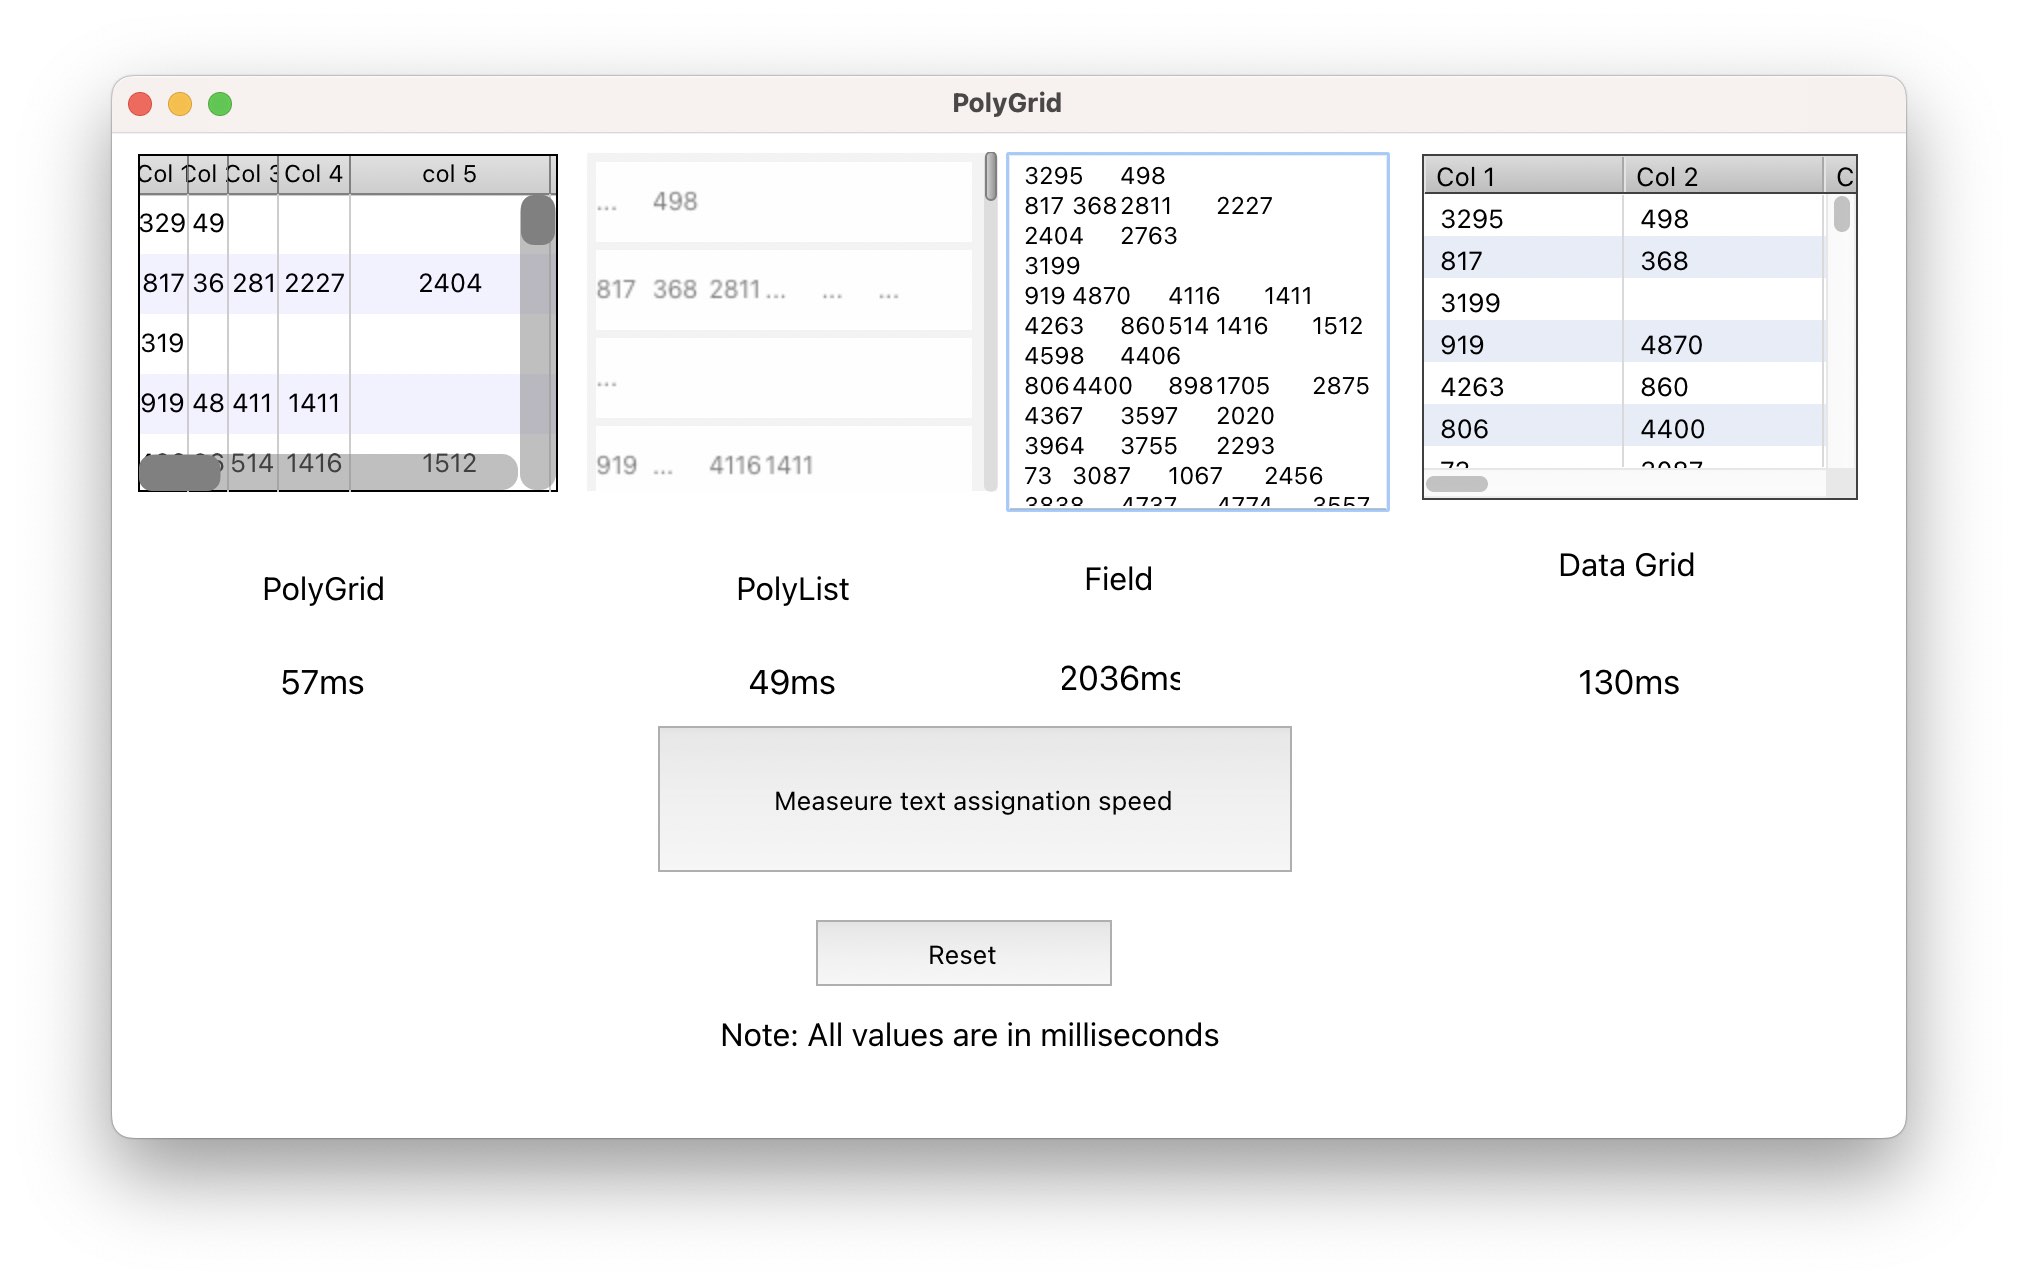Select the 4870 cell in Data Grid
The height and width of the screenshot is (1286, 2018).
(1671, 345)
